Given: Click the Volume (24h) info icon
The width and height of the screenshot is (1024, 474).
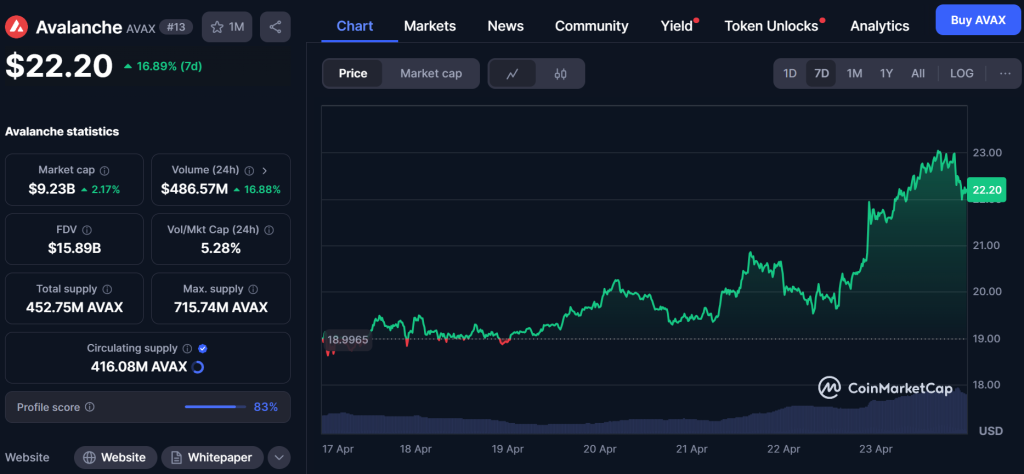Looking at the screenshot, I should [249, 170].
